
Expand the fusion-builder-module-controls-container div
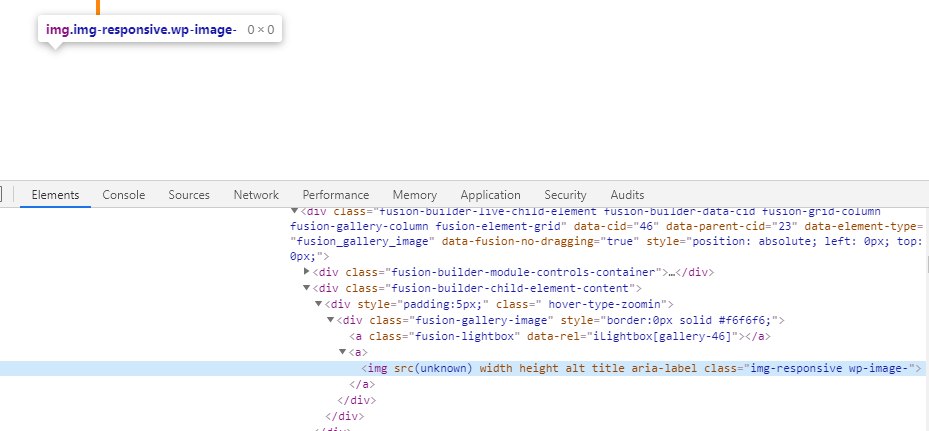click(306, 272)
